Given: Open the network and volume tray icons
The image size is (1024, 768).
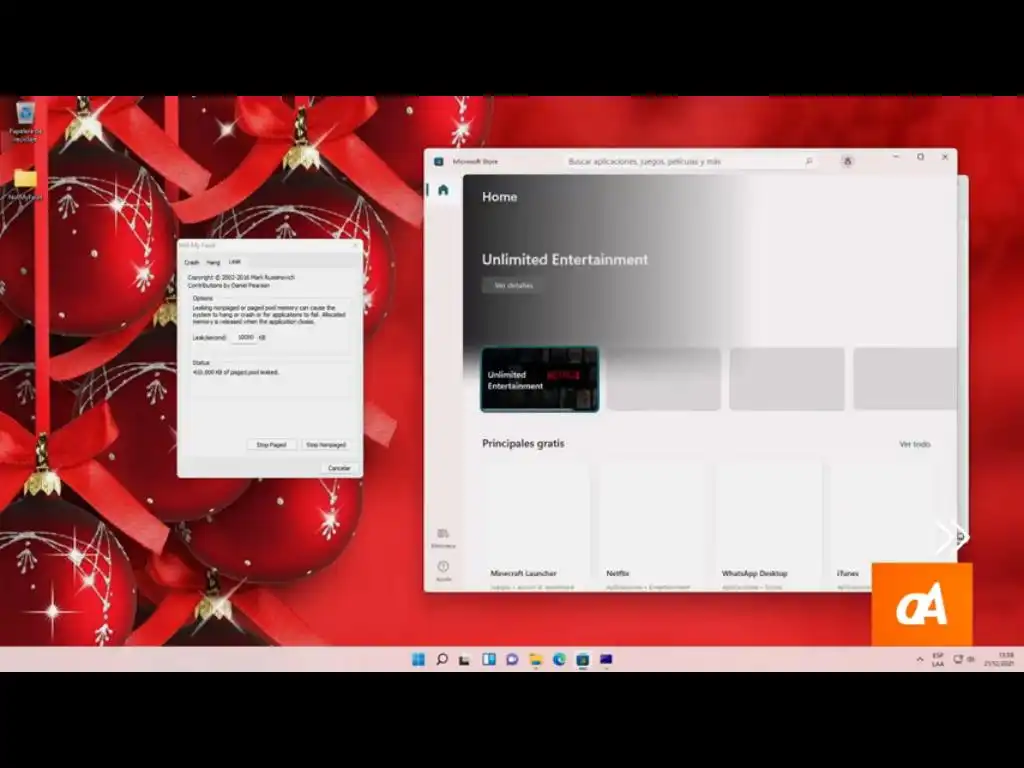Looking at the screenshot, I should click(x=964, y=660).
